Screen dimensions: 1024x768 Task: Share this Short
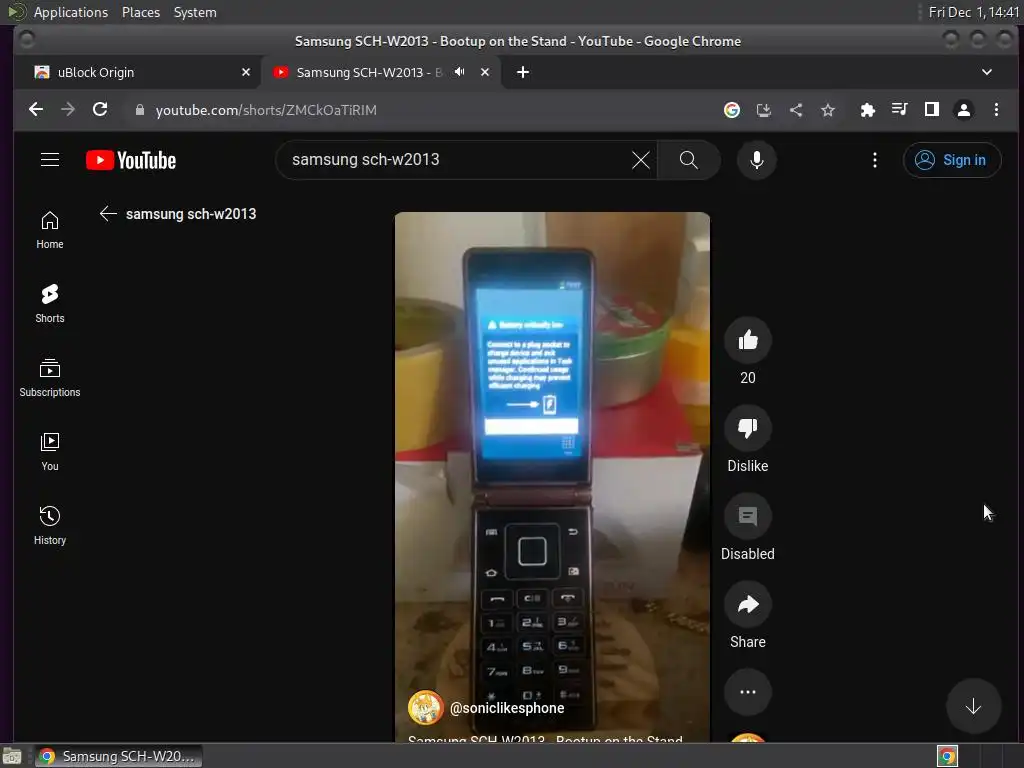(x=748, y=605)
